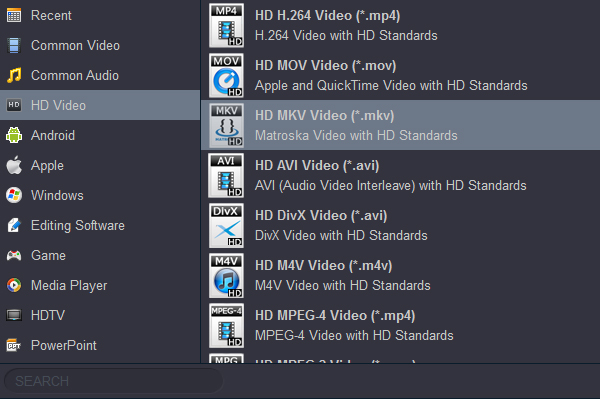Click the DivX HD format icon

pyautogui.click(x=226, y=226)
